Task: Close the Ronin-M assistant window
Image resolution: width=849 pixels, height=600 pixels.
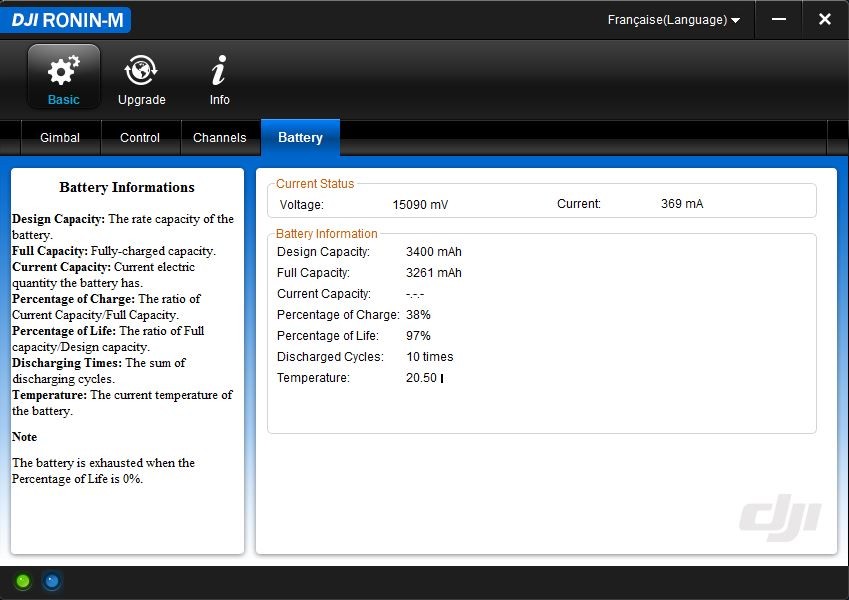Action: click(x=825, y=19)
